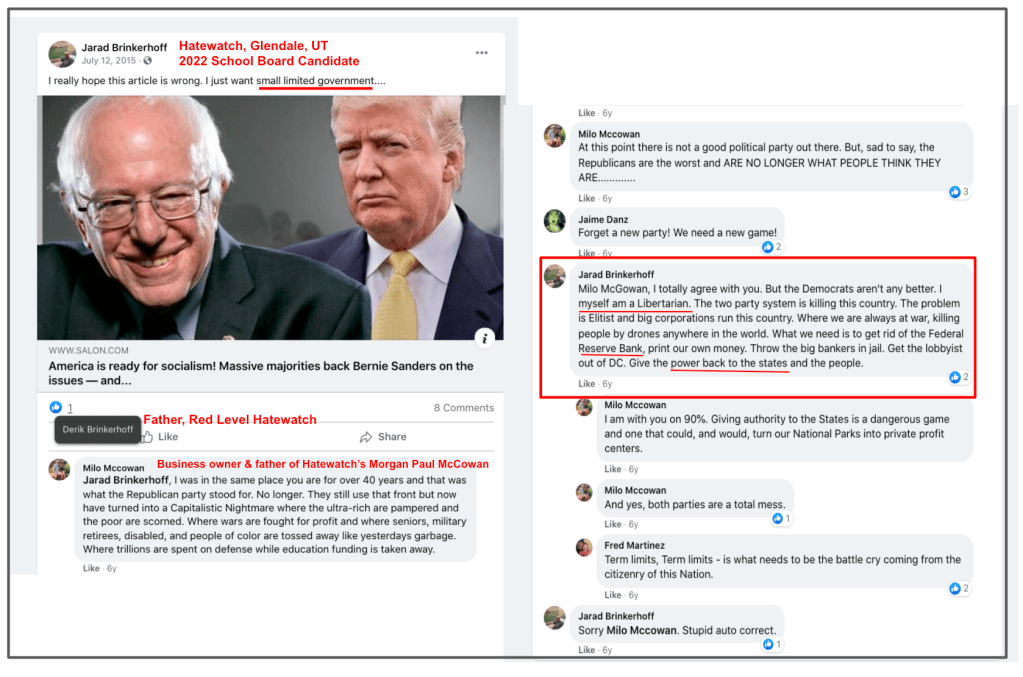The image size is (1023, 677).
Task: Click the July 12, 2015 post timestamp
Action: click(x=108, y=61)
